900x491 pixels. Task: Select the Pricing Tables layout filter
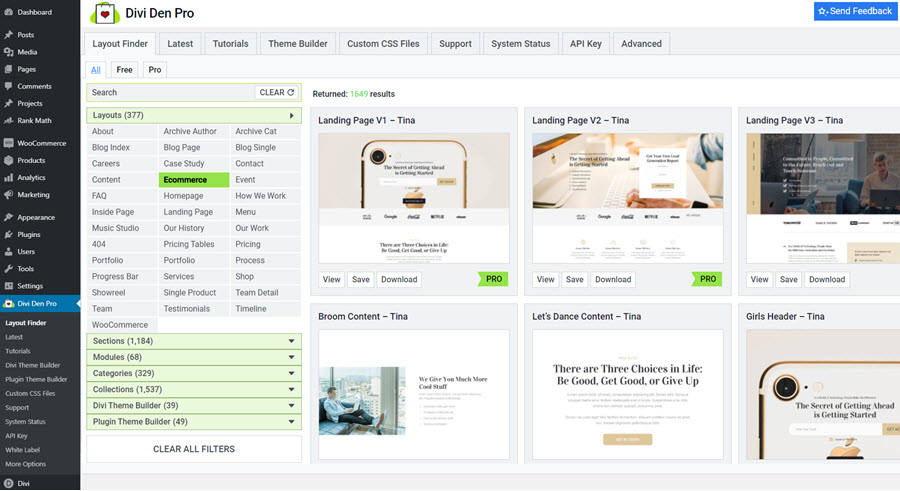coord(194,244)
